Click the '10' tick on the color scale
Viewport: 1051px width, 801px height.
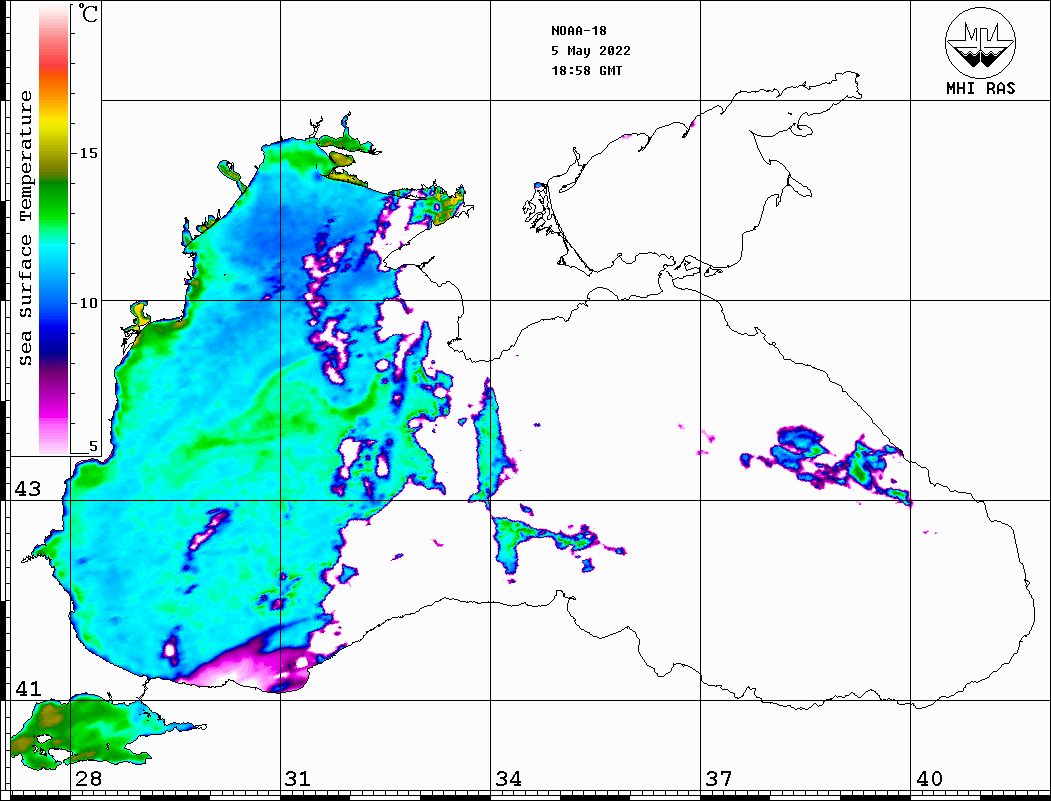point(88,303)
